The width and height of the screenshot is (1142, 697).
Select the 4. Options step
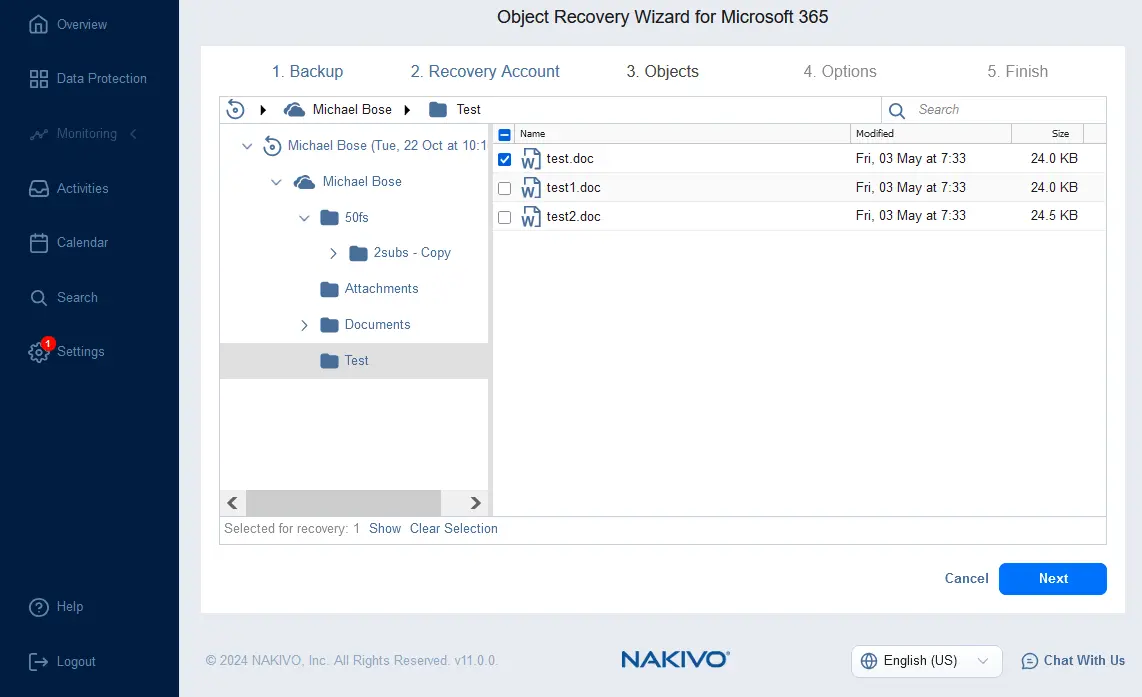840,71
